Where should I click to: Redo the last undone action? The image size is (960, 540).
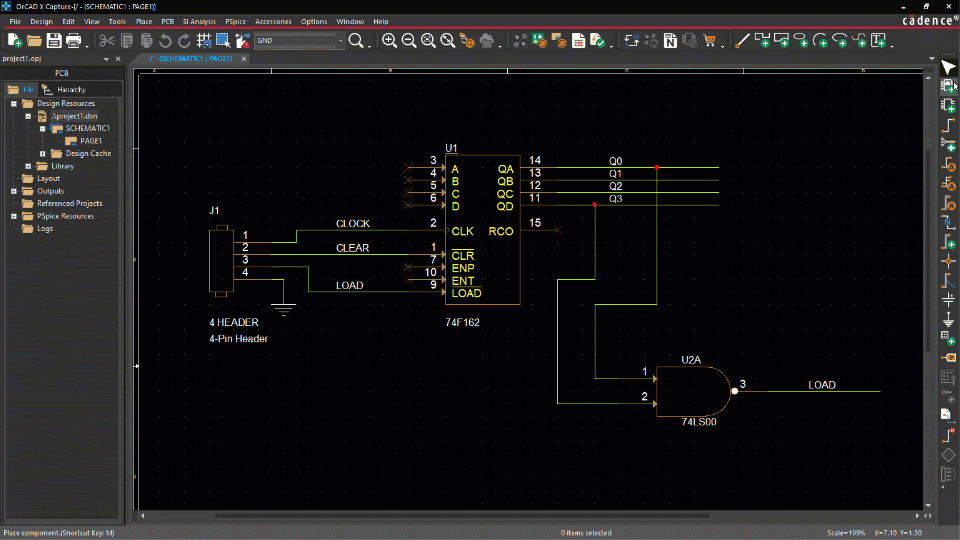[x=184, y=41]
